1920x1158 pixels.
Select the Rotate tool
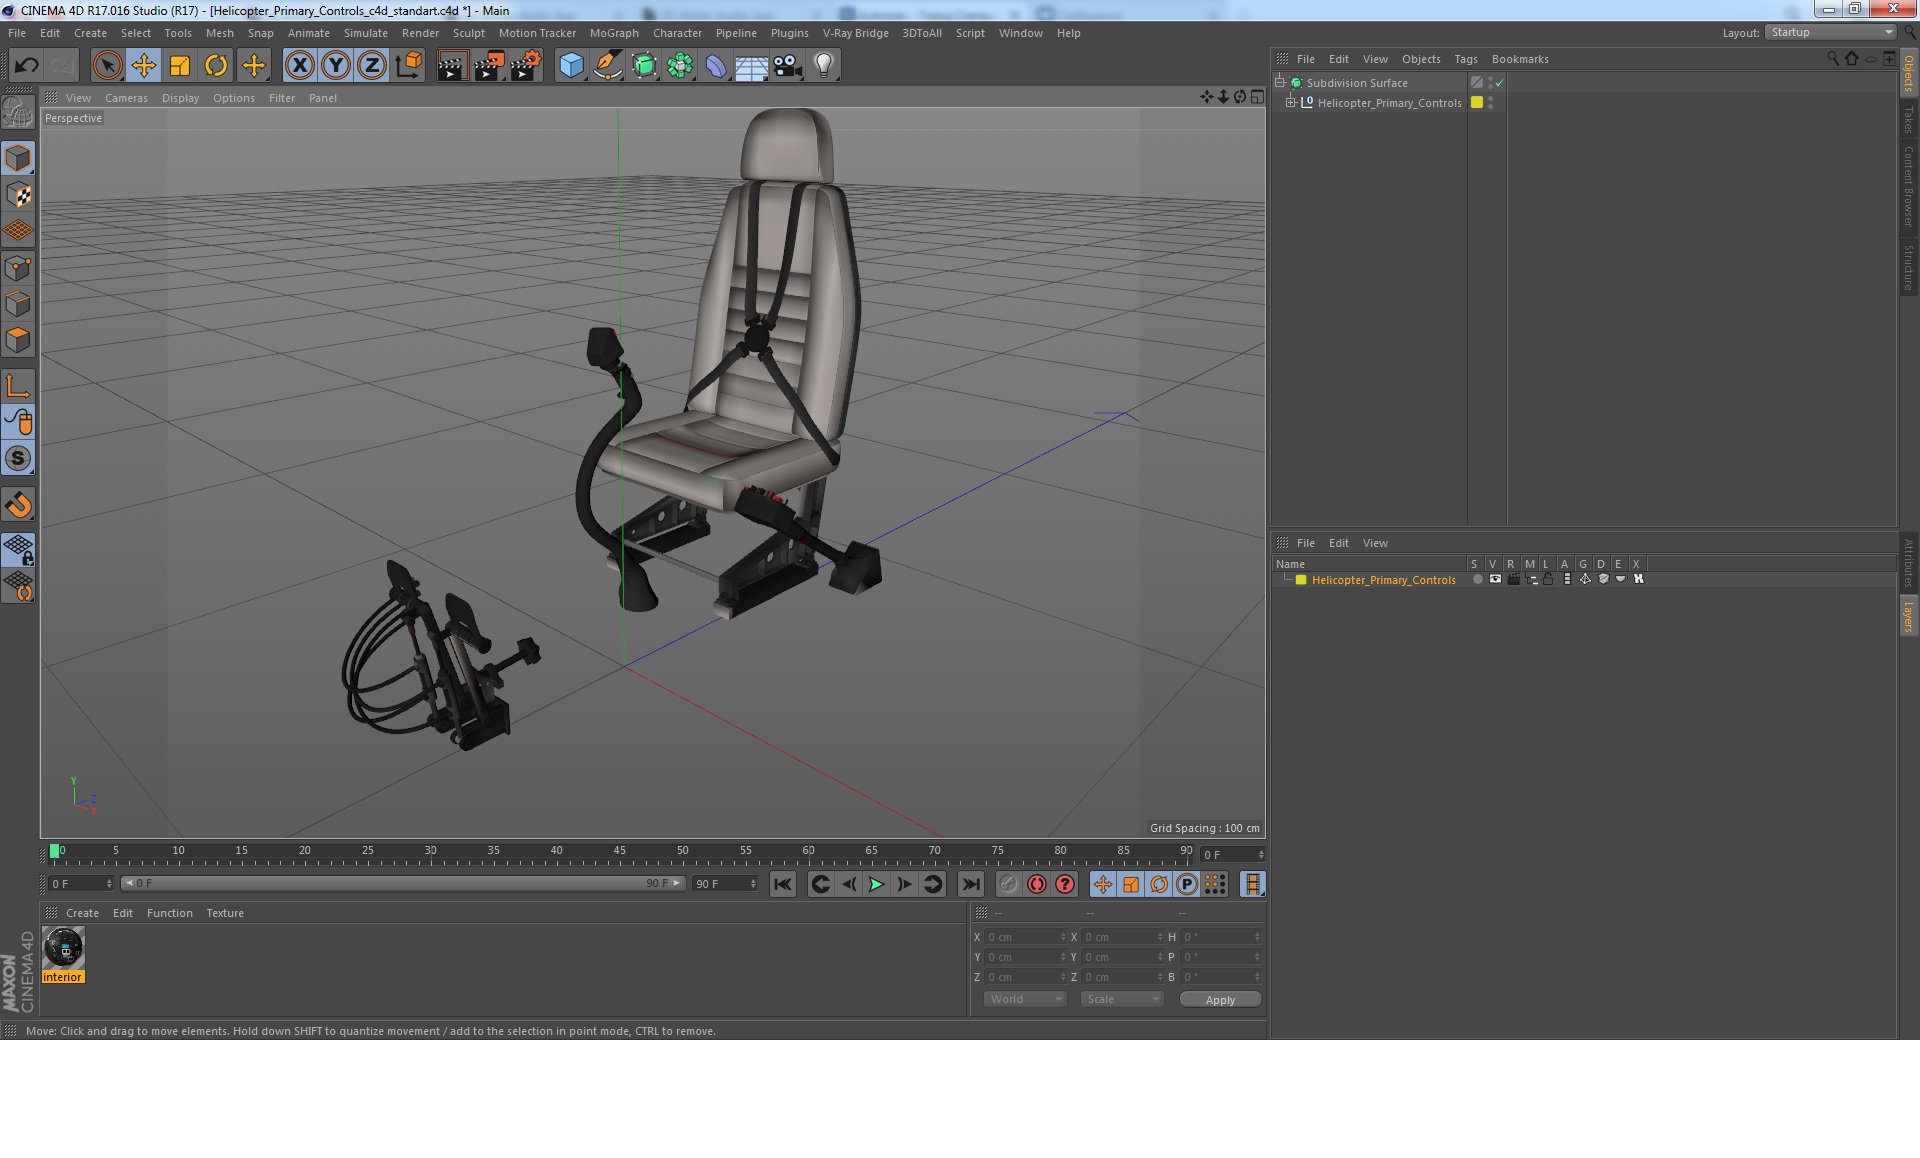click(216, 66)
